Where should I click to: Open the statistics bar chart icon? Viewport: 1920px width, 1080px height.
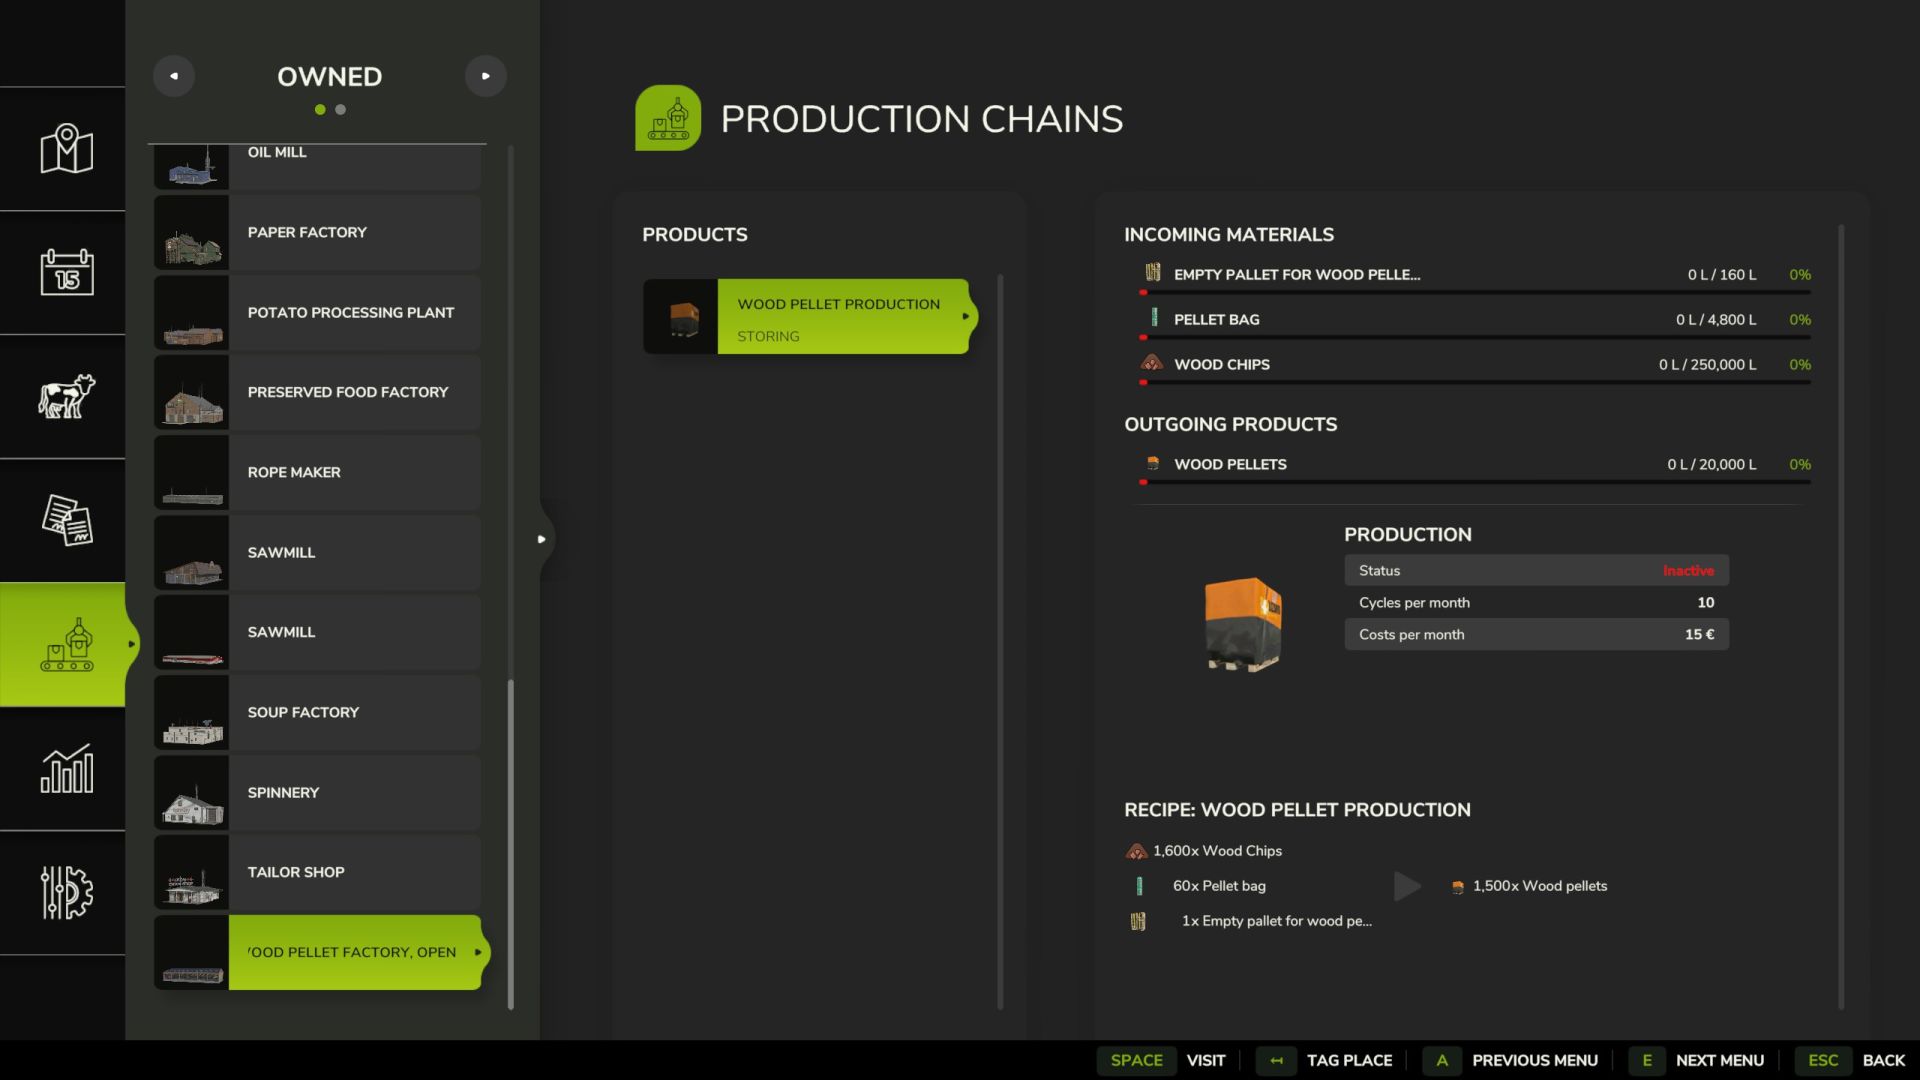pos(66,768)
